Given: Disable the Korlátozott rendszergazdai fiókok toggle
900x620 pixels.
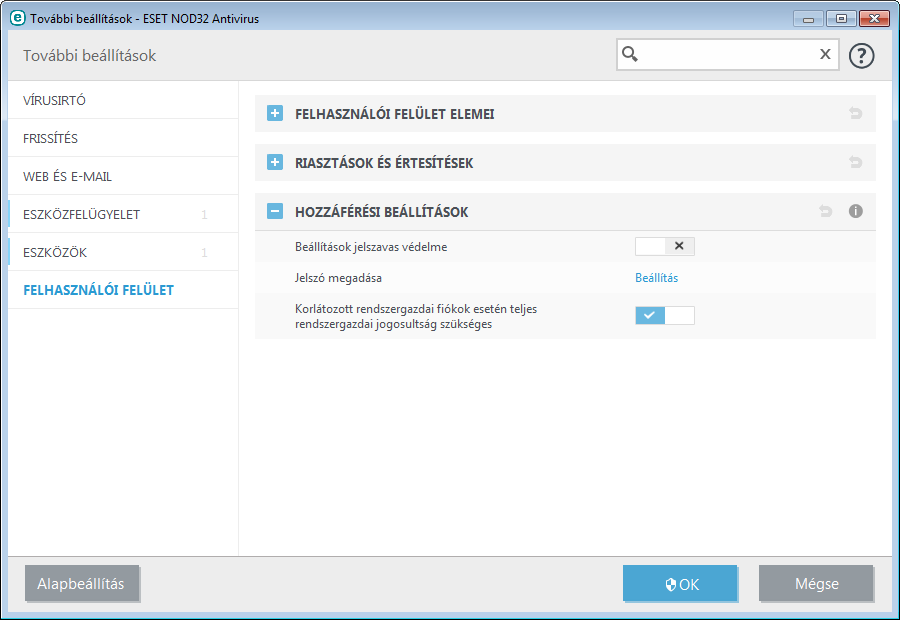Looking at the screenshot, I should (665, 315).
